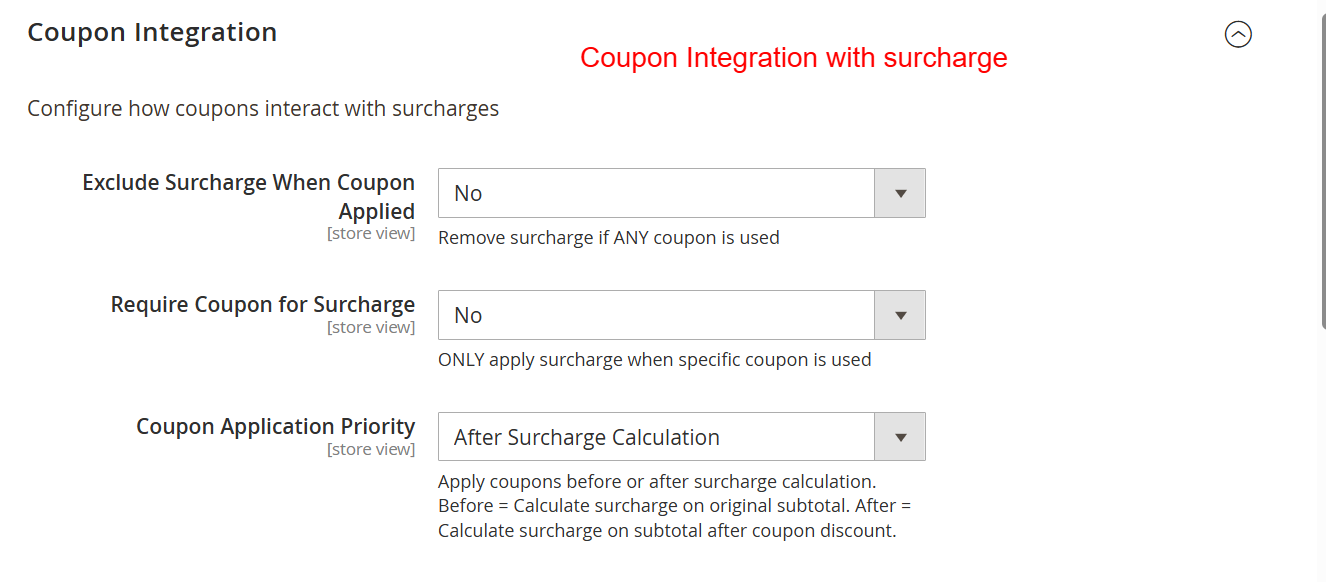Click the arrow on Coupon Application Priority dropdown

point(900,437)
